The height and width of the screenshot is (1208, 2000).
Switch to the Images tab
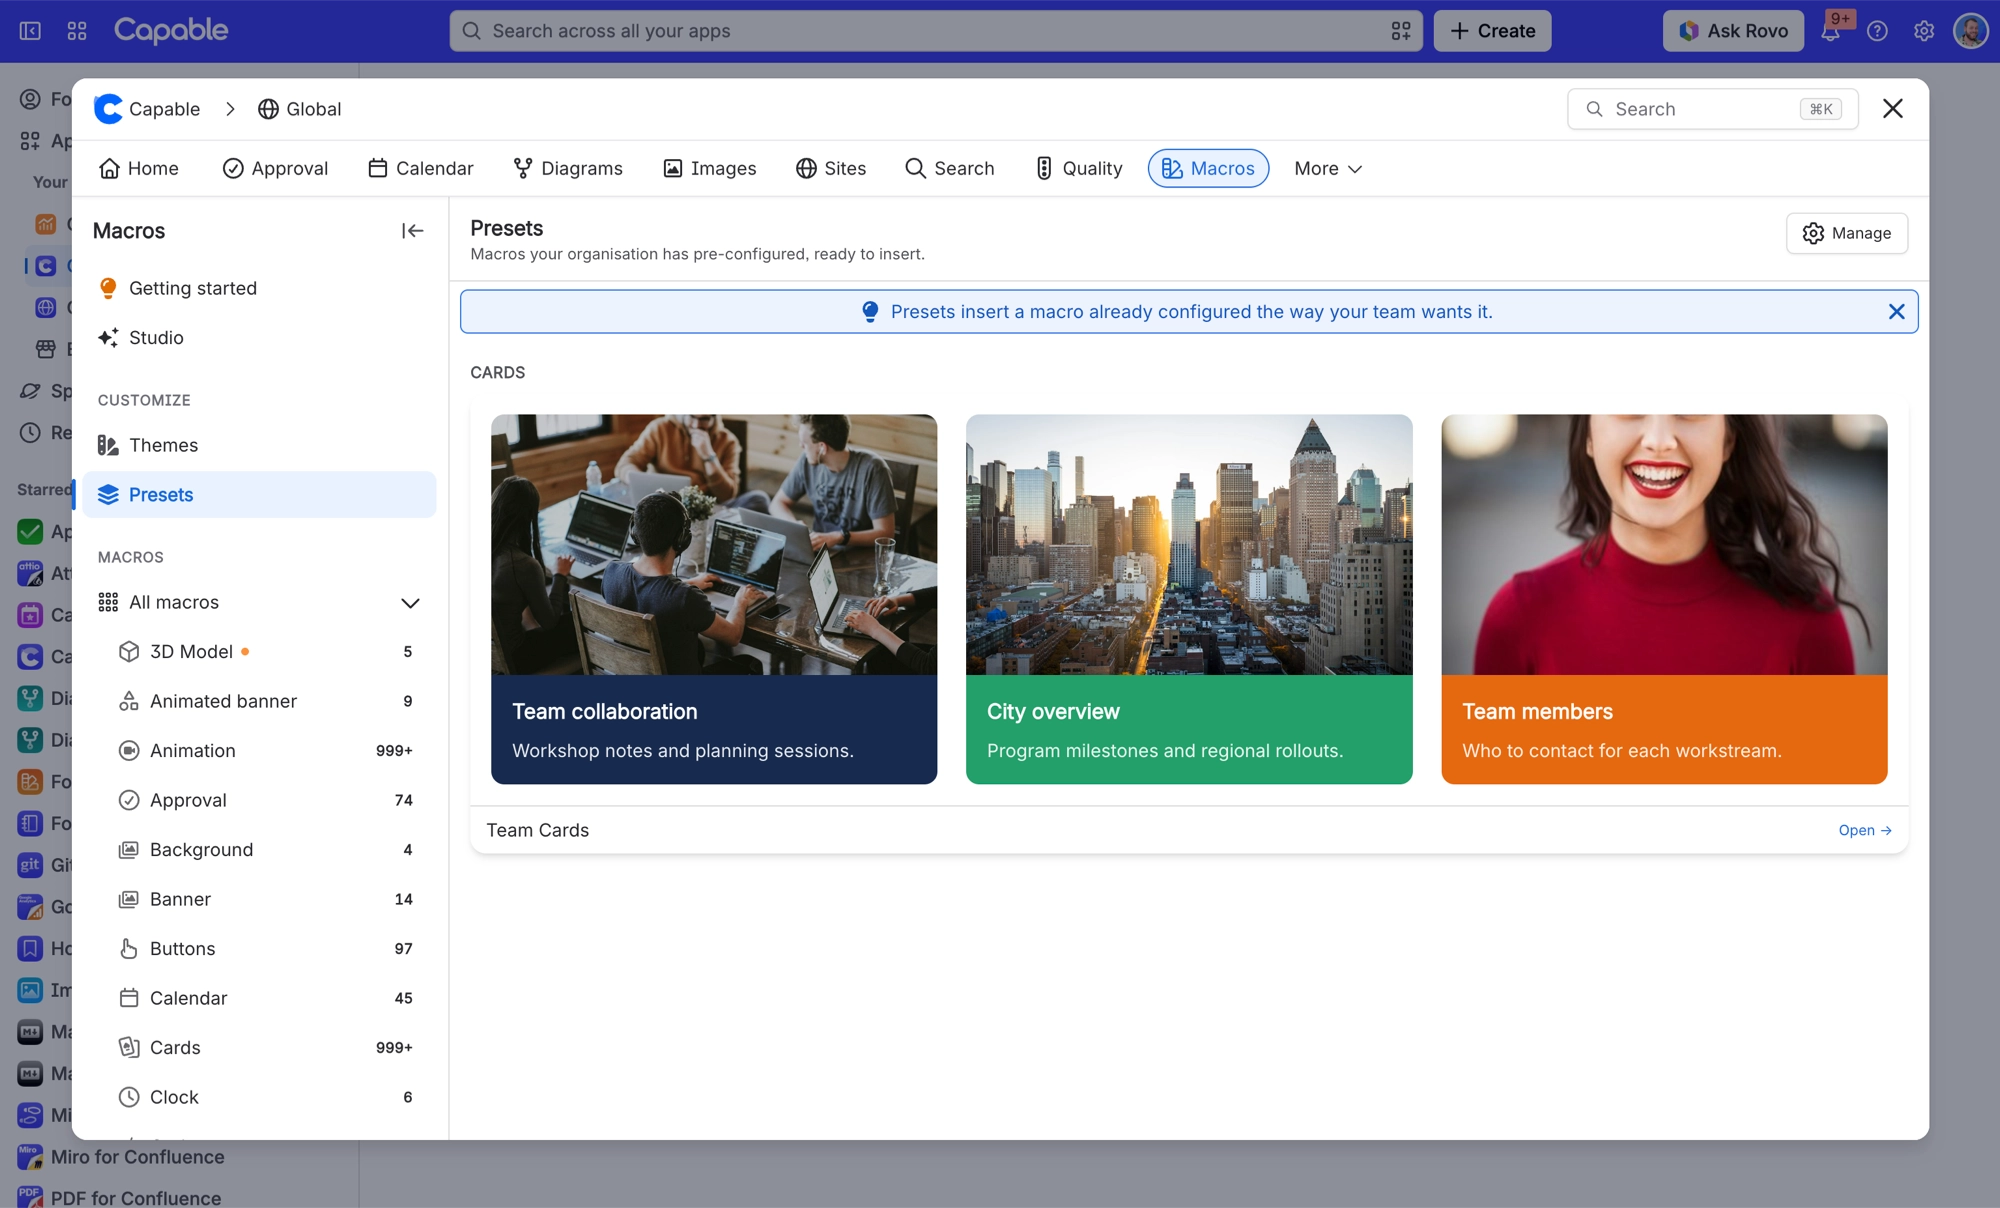click(x=710, y=169)
